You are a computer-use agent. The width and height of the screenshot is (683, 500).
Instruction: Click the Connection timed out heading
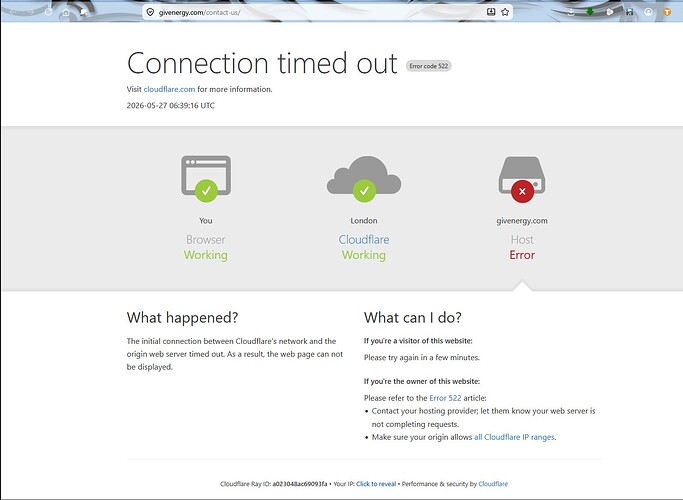pos(262,63)
